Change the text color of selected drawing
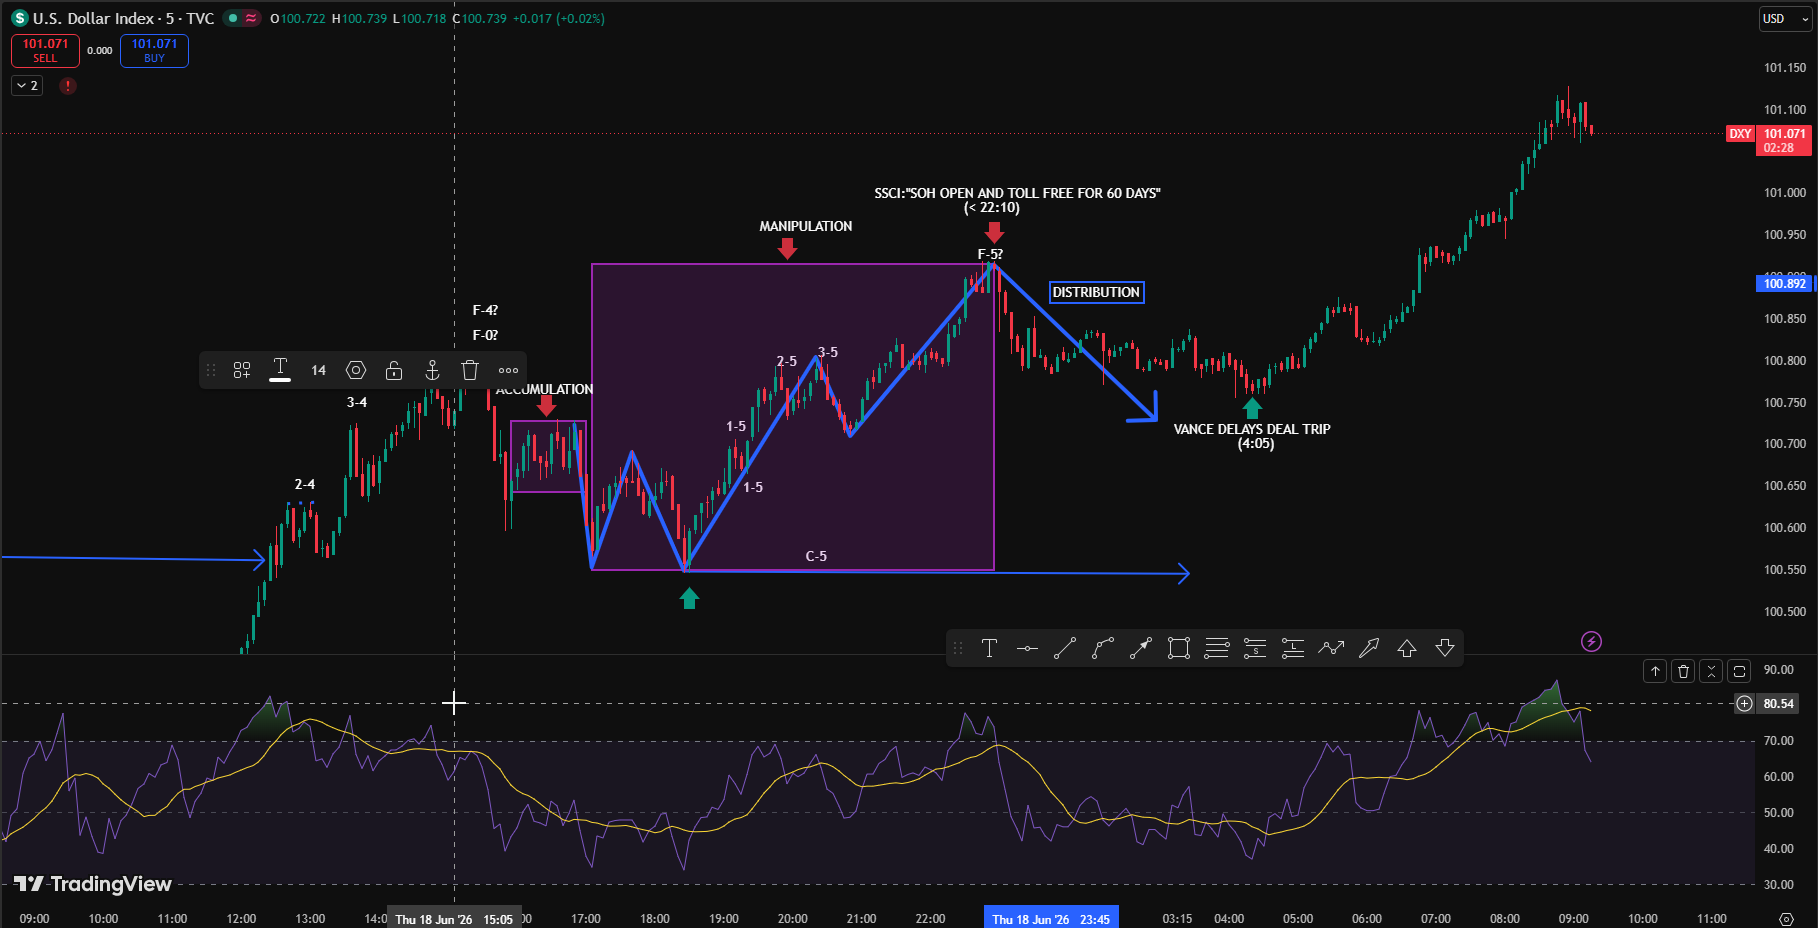The width and height of the screenshot is (1818, 928). point(280,370)
